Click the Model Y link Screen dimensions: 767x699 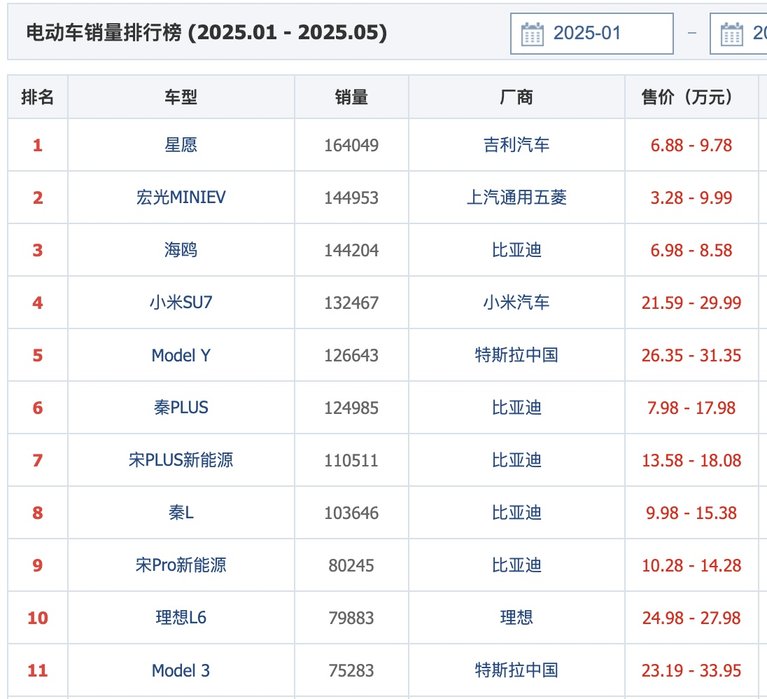[181, 355]
